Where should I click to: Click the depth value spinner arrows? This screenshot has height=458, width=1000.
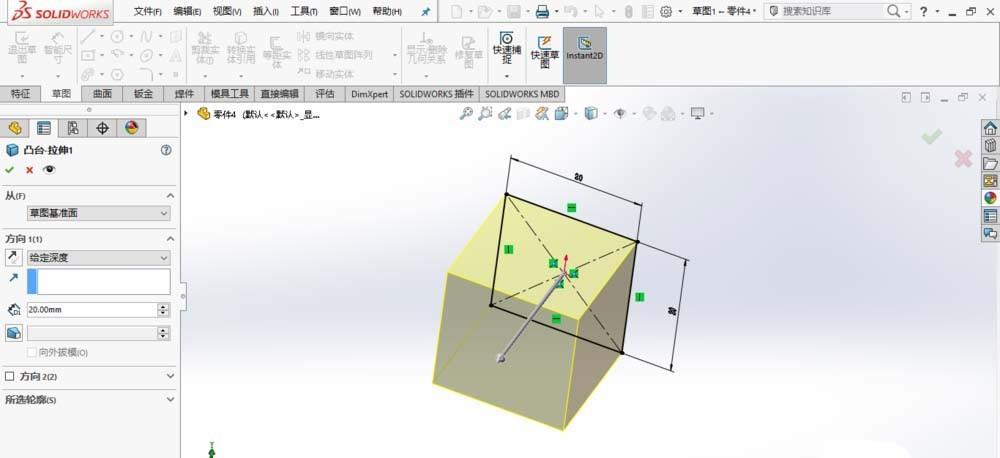(163, 310)
